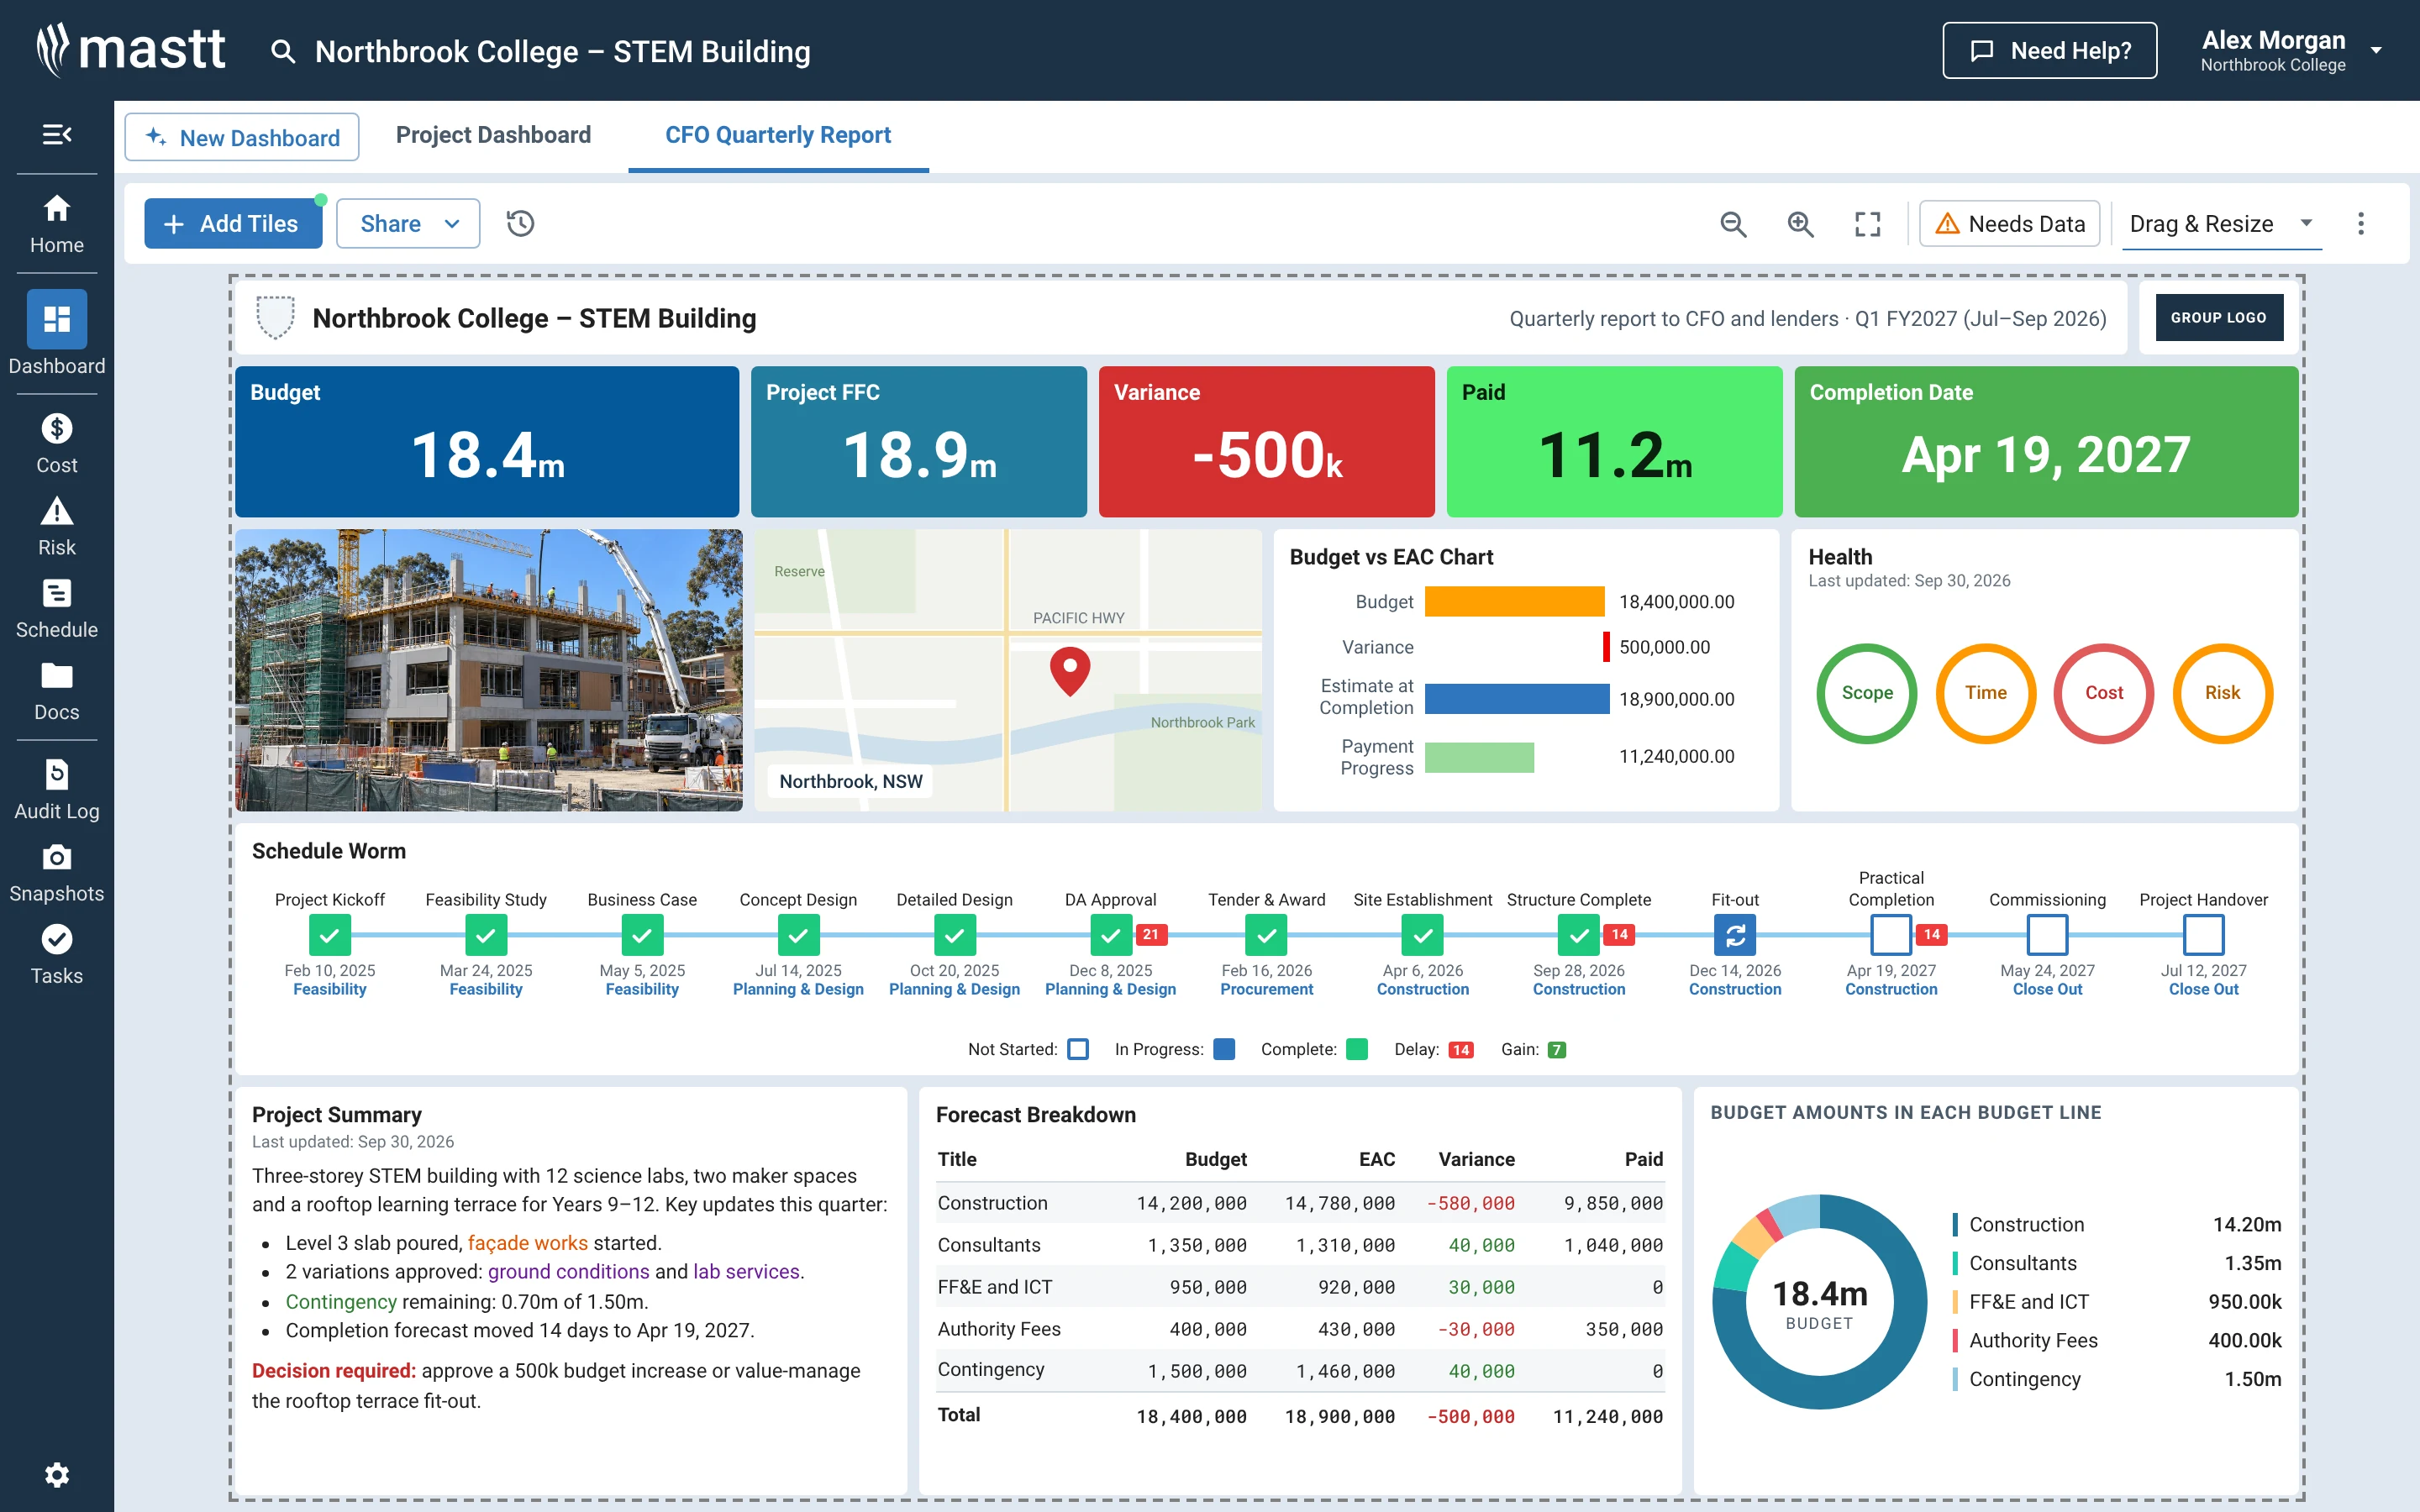Click Commissioning milestone box
Image resolution: width=2420 pixels, height=1512 pixels.
[2047, 935]
